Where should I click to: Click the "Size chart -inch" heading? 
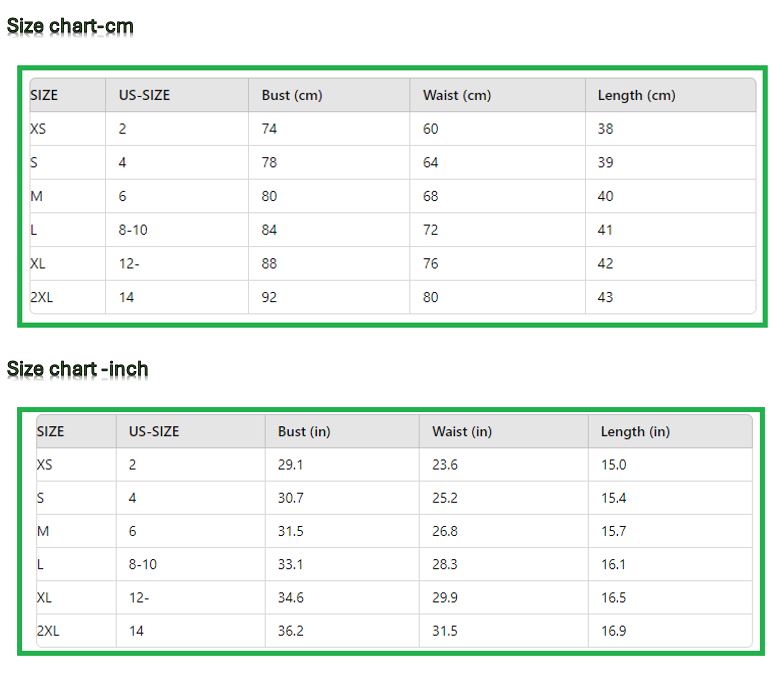[78, 369]
